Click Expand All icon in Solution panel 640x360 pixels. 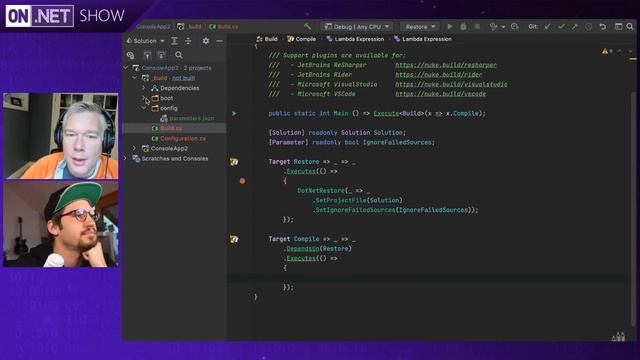coord(174,41)
